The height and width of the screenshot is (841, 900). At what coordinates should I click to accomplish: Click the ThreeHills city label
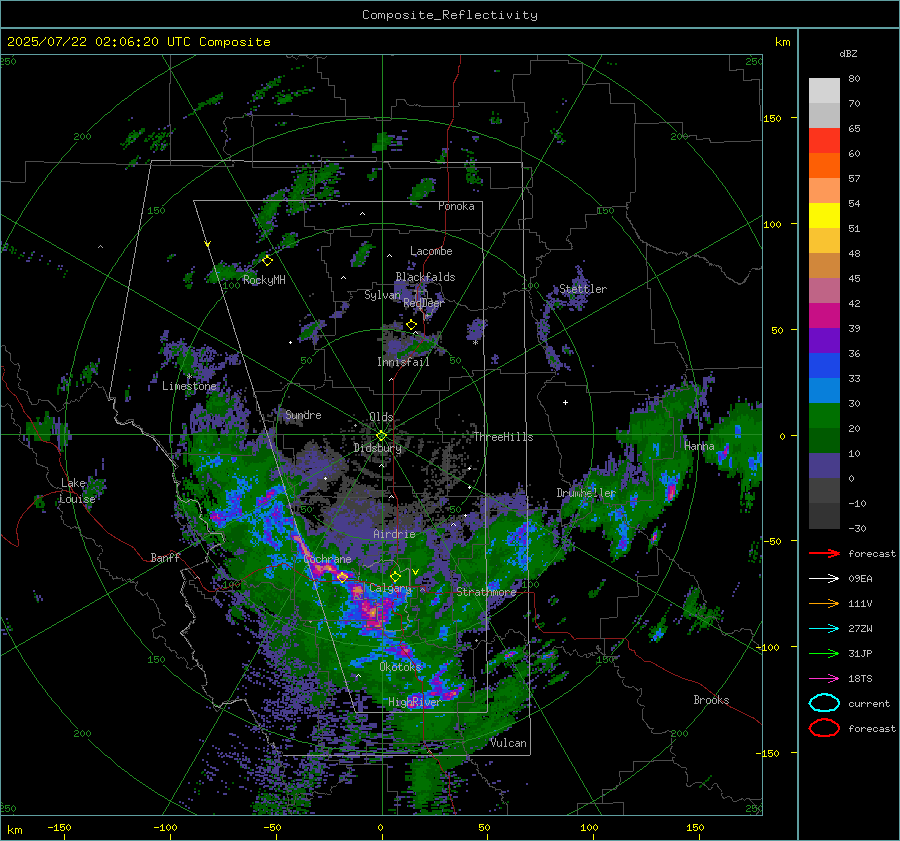[x=503, y=437]
